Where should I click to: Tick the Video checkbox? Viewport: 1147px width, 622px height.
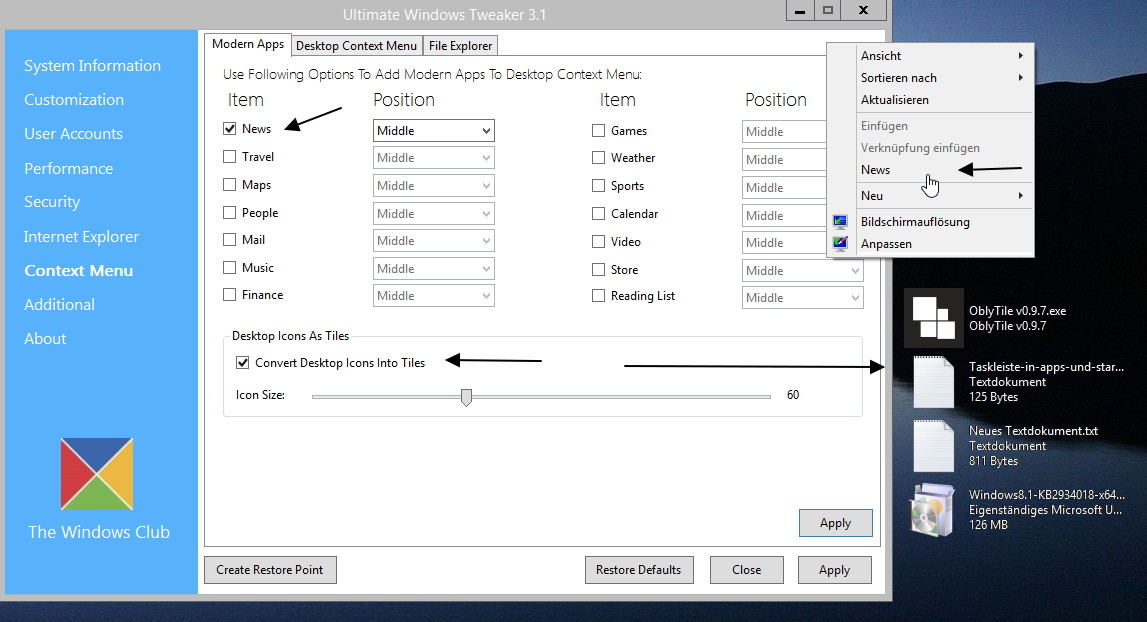(x=598, y=241)
